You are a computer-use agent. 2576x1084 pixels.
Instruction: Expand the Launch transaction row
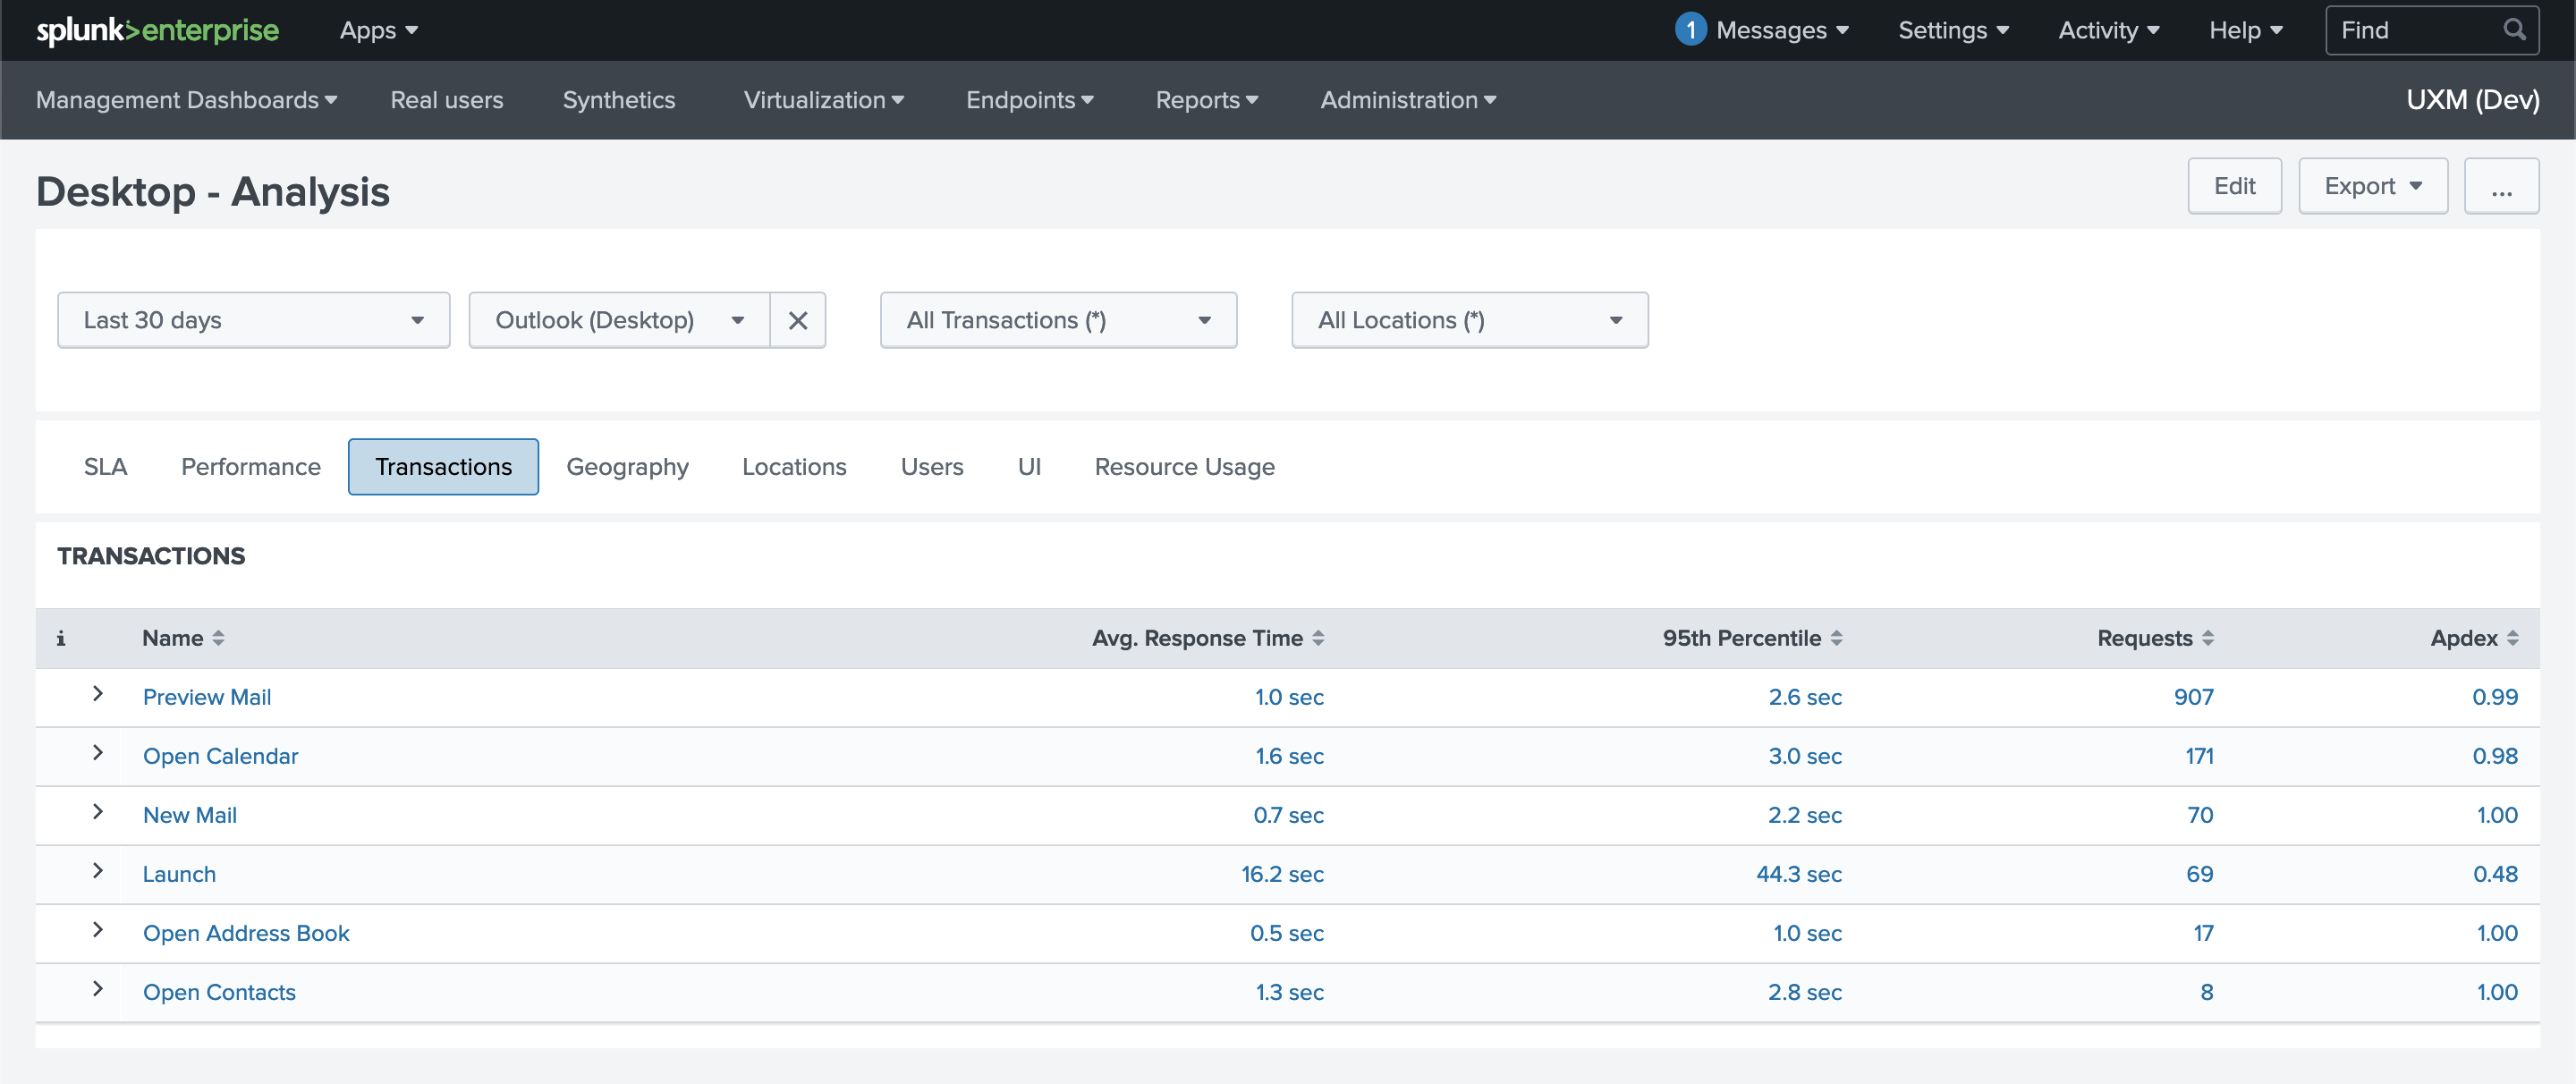97,871
